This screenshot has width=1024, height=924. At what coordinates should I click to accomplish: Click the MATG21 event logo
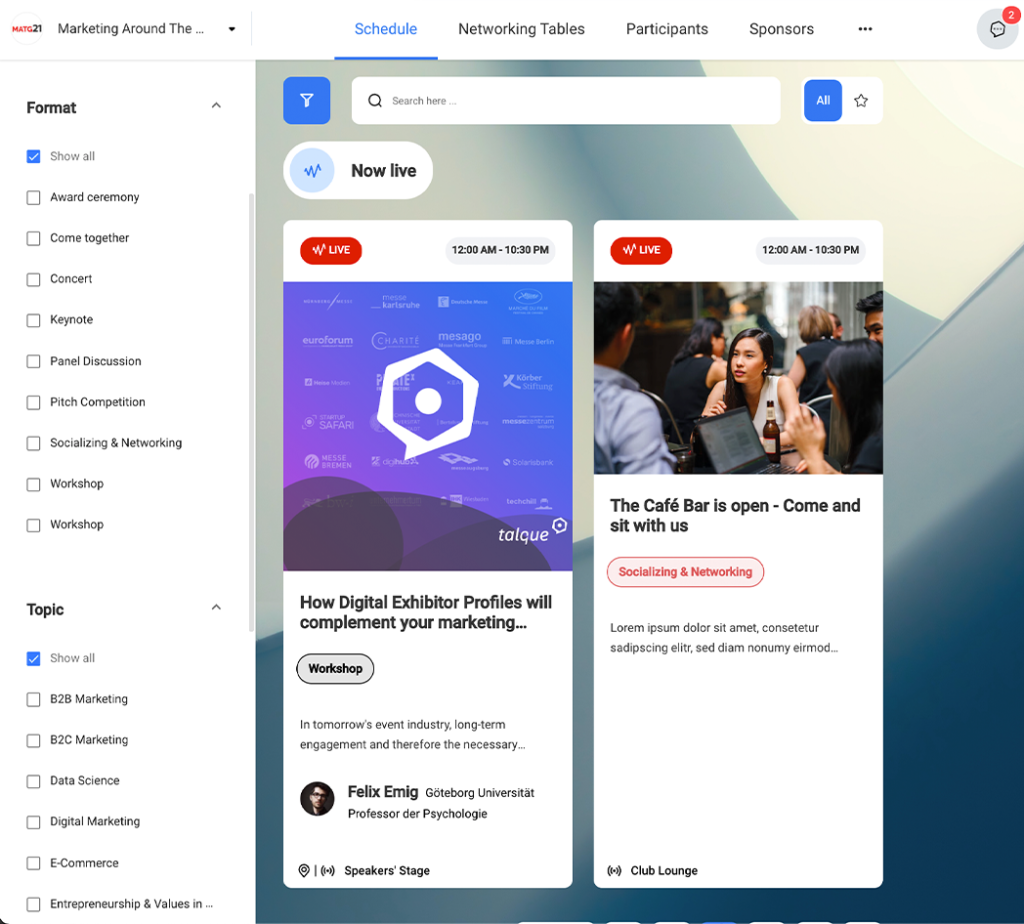click(27, 29)
